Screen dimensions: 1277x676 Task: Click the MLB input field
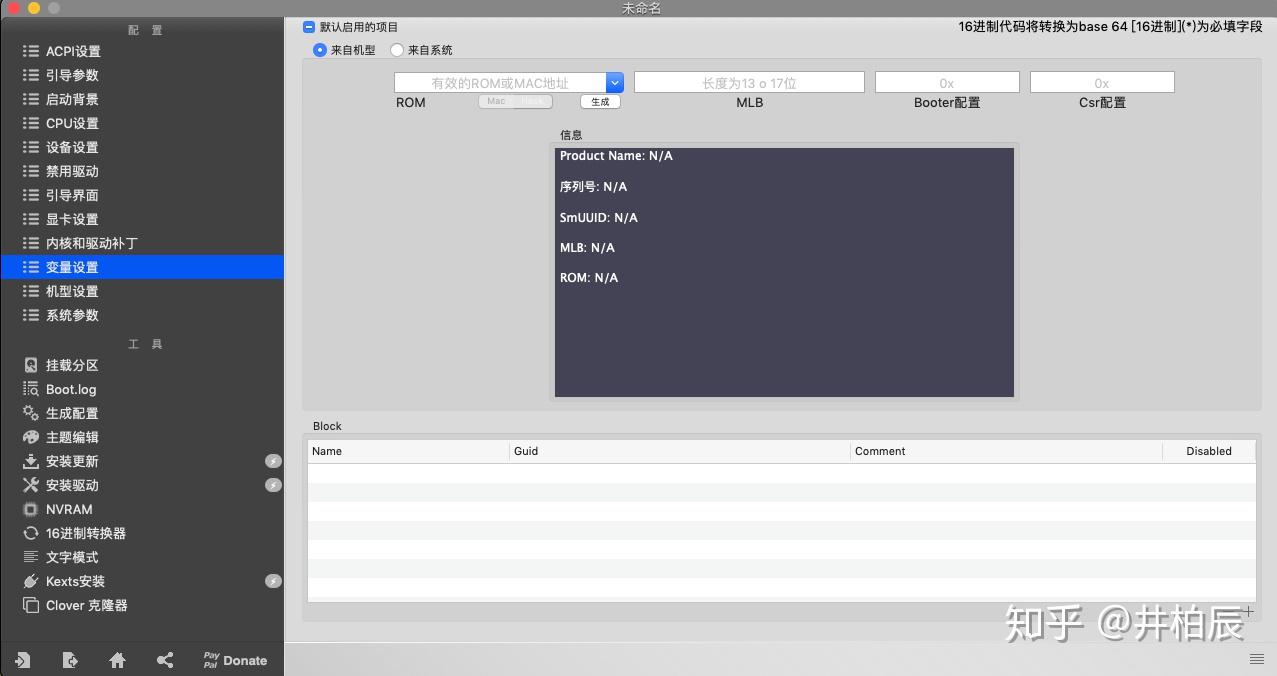point(749,82)
